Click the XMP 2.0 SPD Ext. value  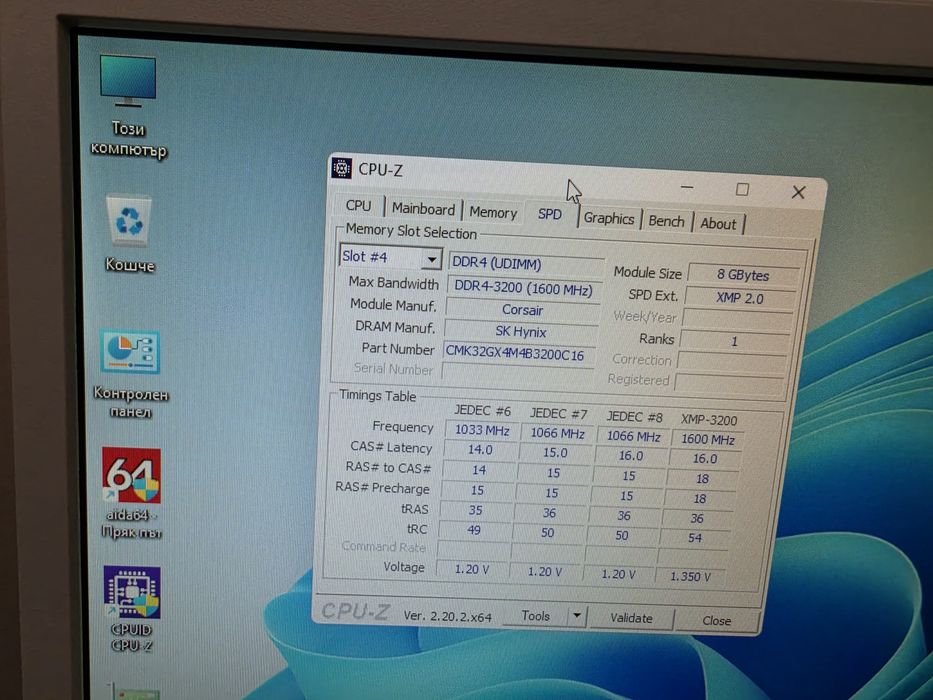click(739, 298)
